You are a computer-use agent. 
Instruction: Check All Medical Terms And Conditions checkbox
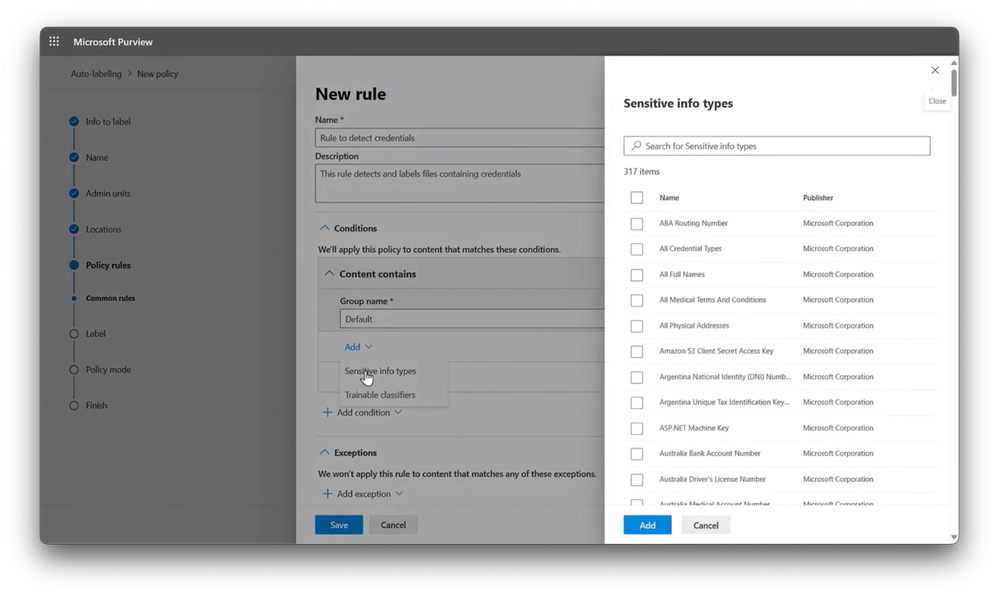(x=636, y=300)
